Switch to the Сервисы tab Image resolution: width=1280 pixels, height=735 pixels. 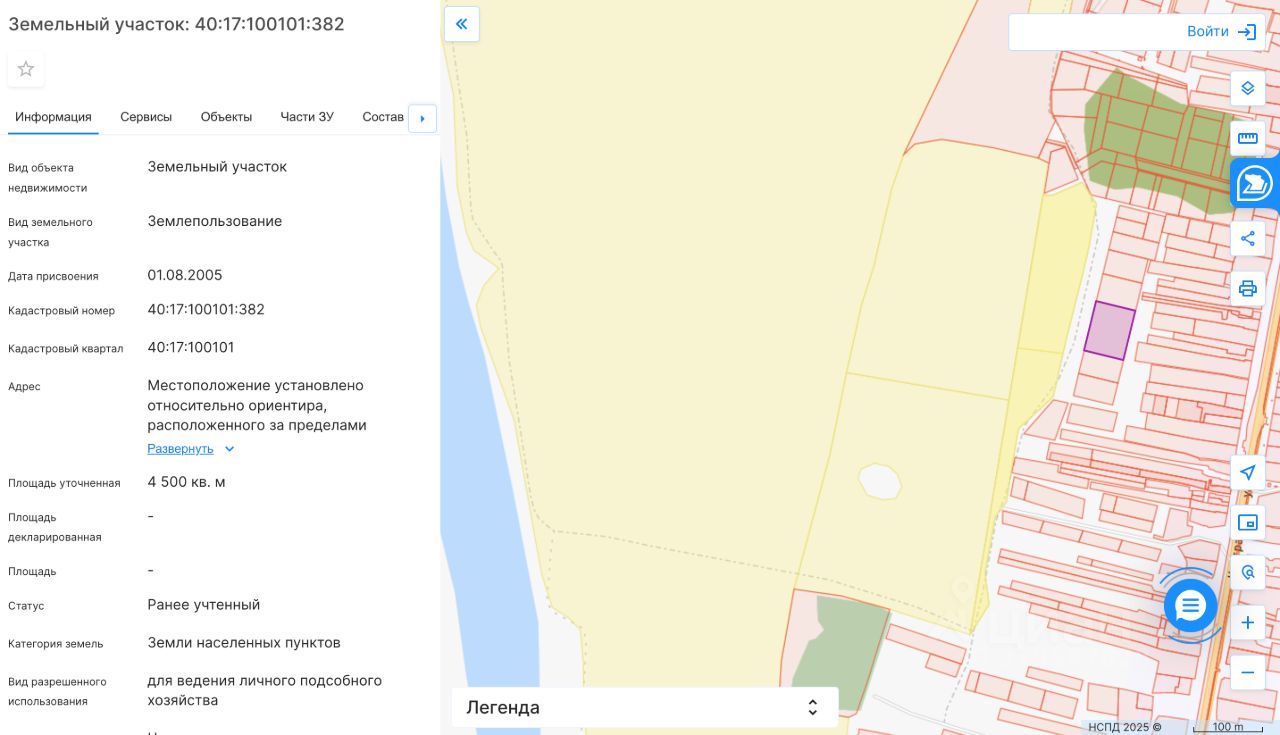146,117
